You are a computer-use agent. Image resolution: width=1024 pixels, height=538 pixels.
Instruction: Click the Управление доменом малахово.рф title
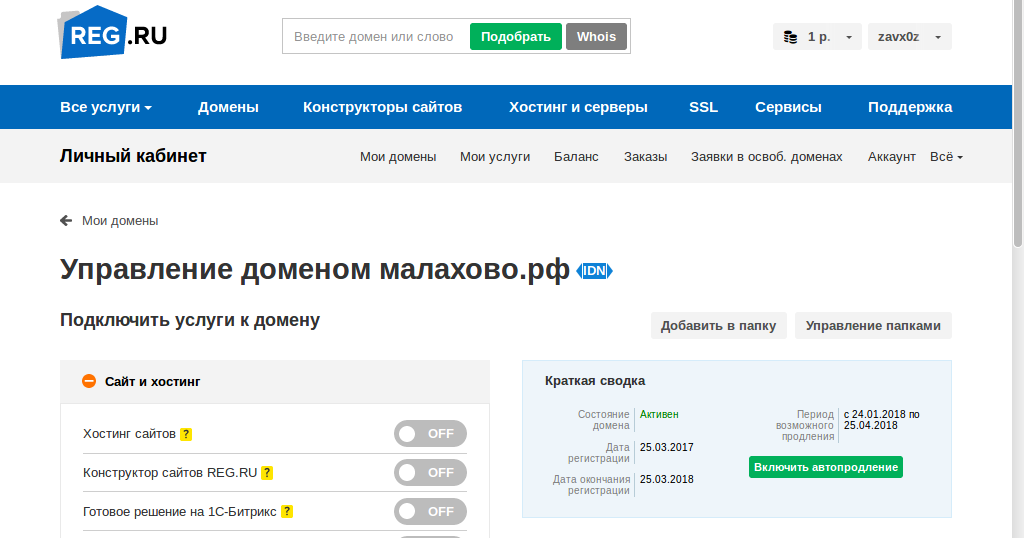[315, 269]
